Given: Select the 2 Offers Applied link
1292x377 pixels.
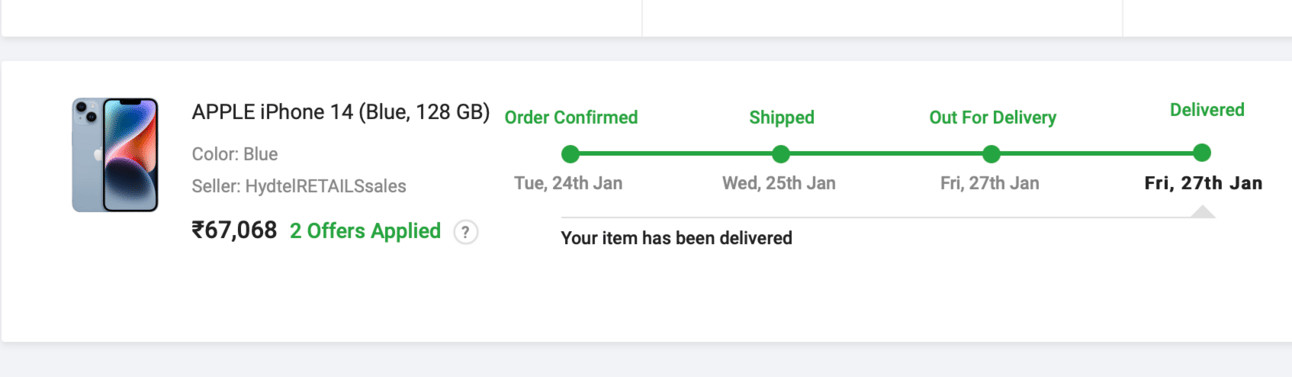Looking at the screenshot, I should [x=365, y=231].
